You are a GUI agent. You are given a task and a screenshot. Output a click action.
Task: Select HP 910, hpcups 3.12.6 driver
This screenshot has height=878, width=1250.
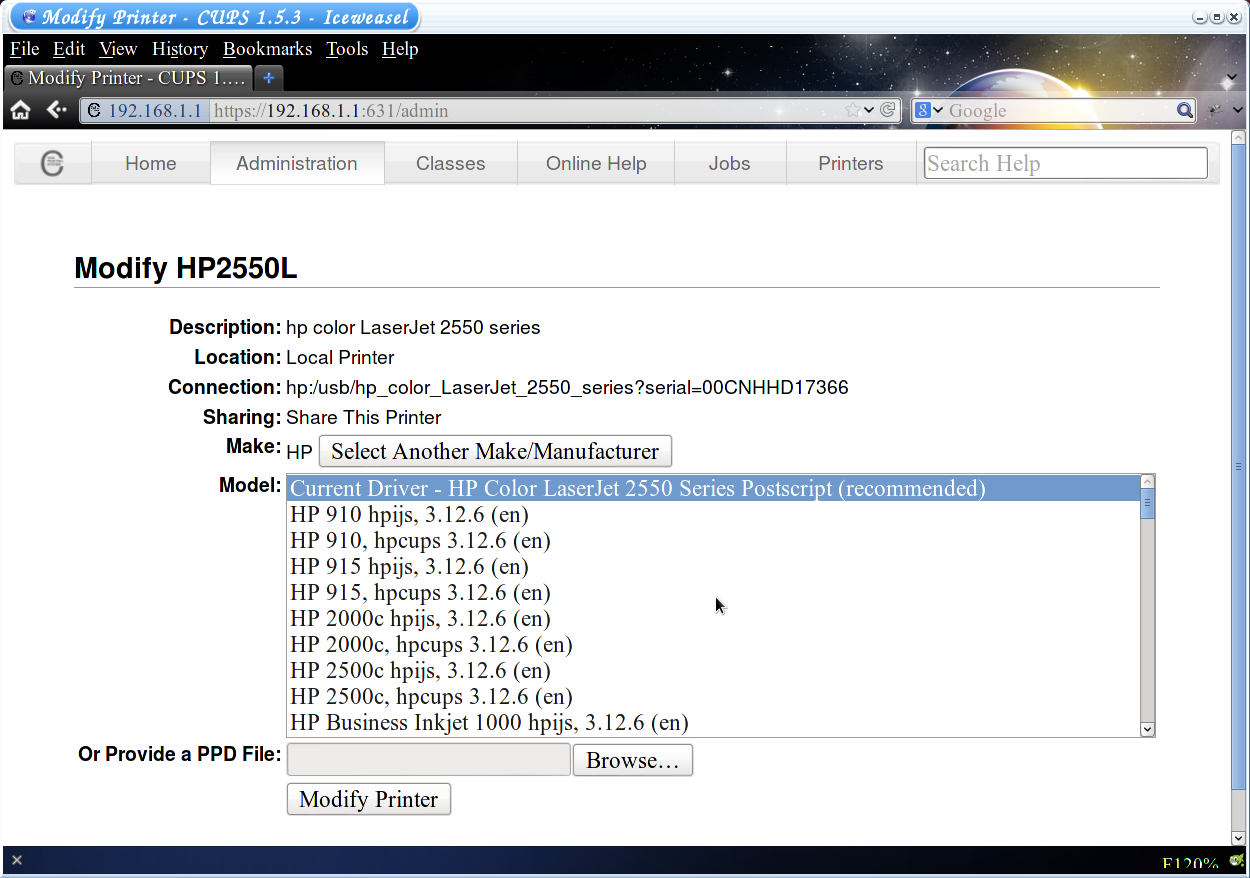point(714,540)
